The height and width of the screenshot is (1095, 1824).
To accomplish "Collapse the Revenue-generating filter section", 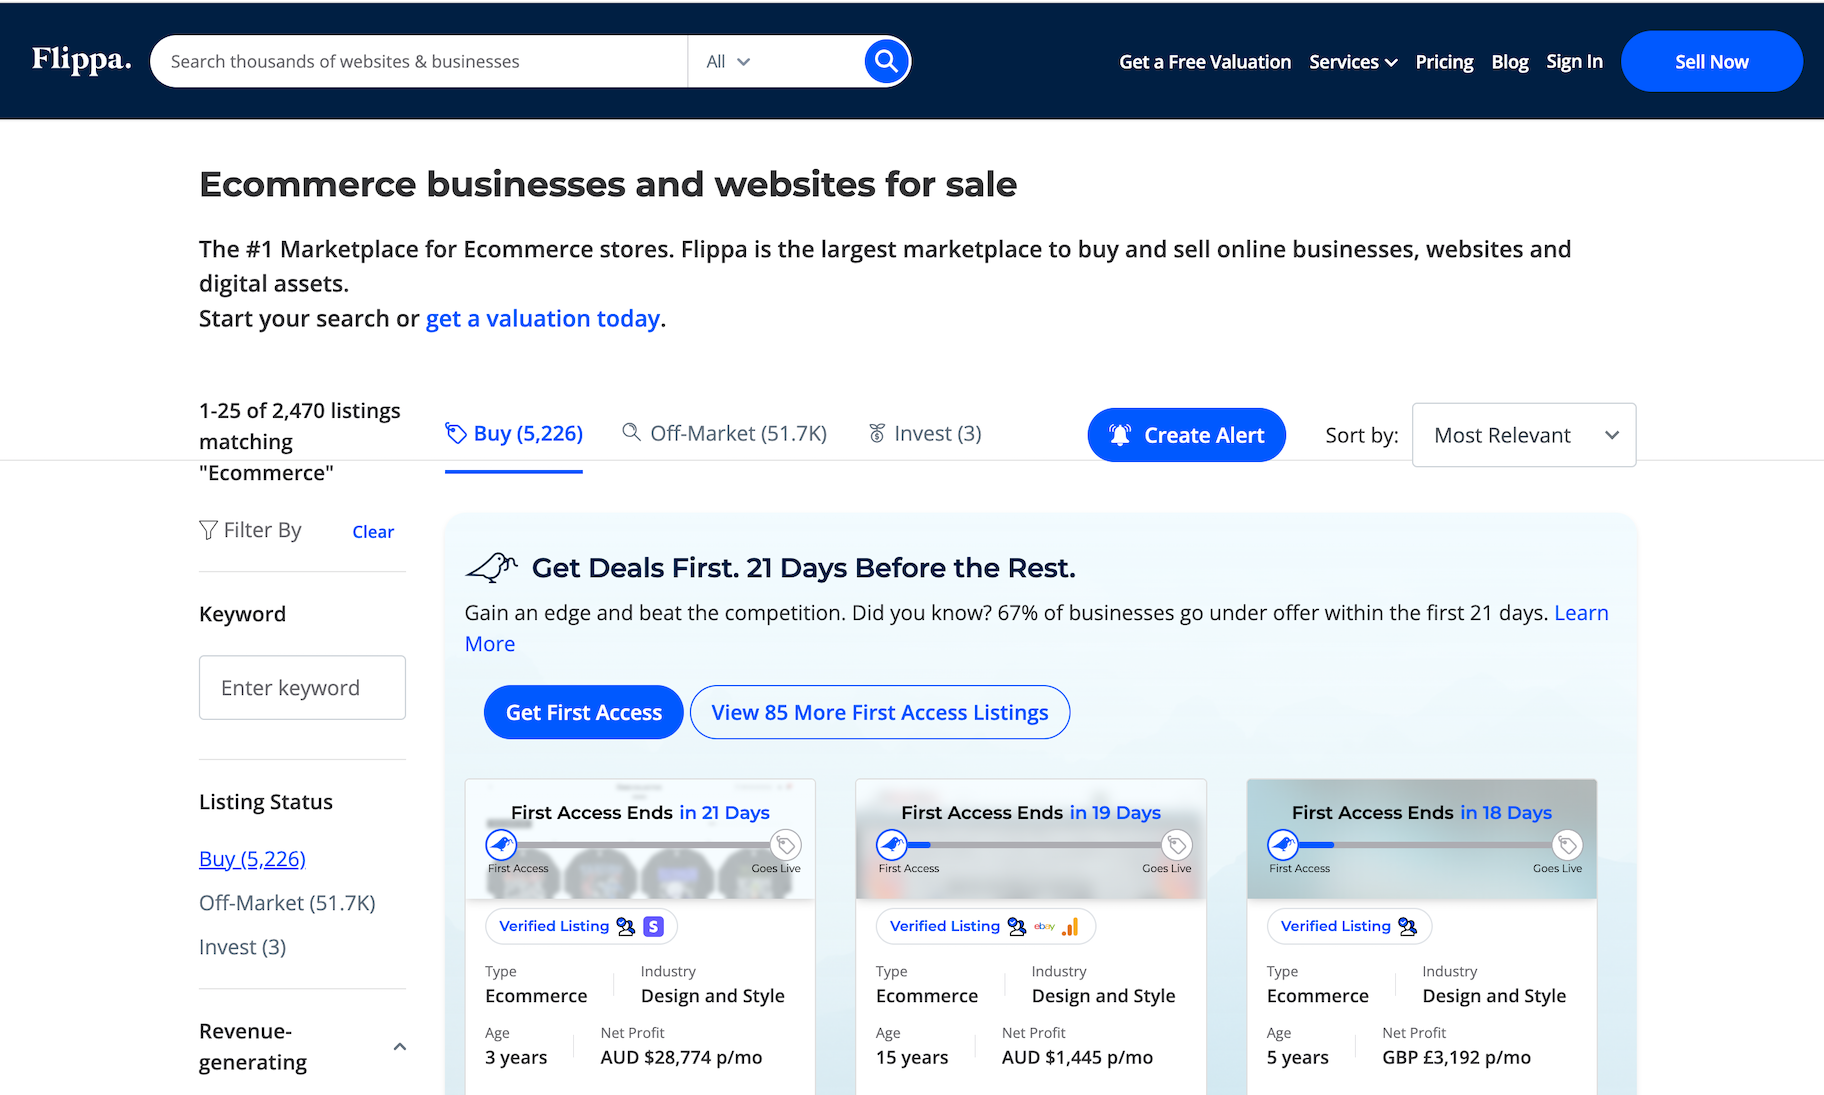I will [399, 1047].
